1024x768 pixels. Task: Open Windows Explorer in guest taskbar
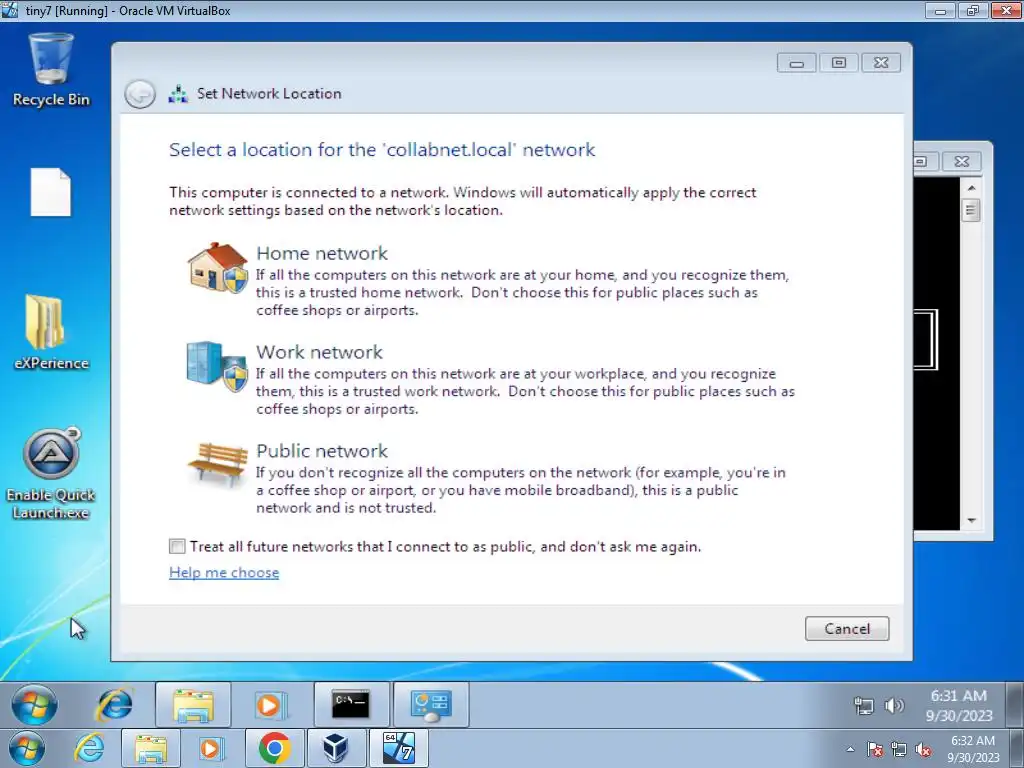193,705
